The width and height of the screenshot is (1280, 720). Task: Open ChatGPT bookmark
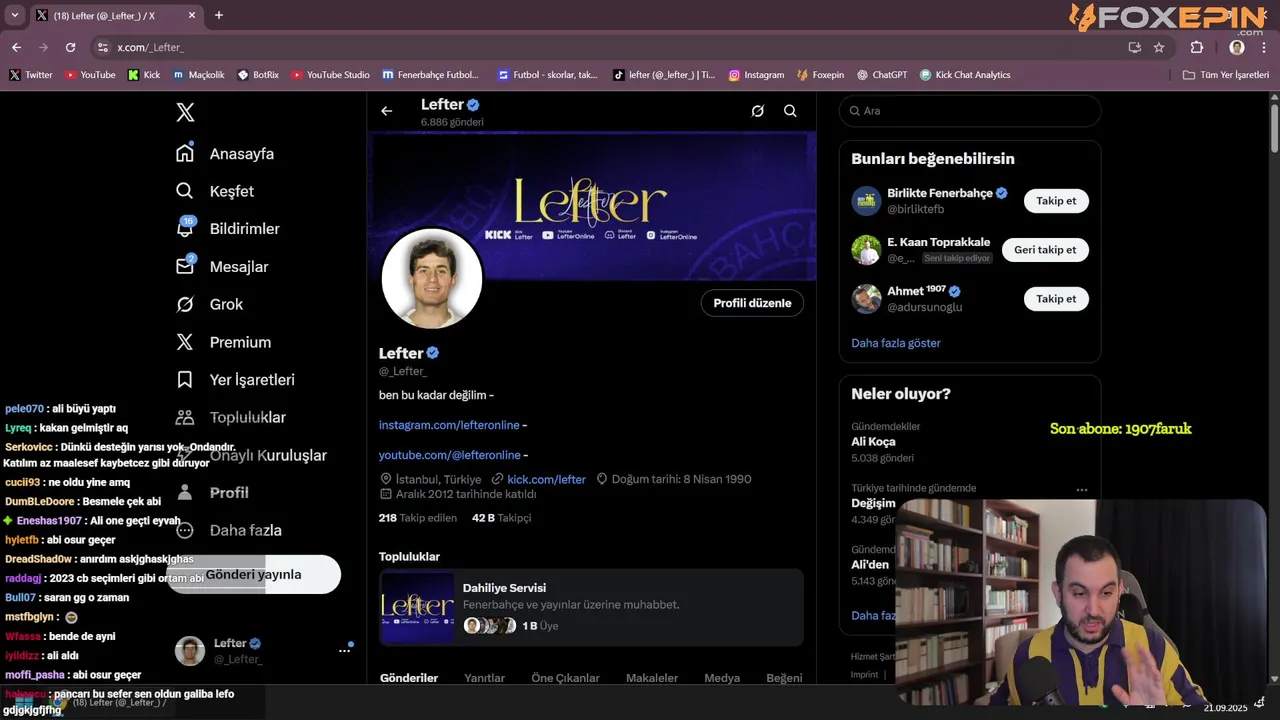pyautogui.click(x=882, y=75)
